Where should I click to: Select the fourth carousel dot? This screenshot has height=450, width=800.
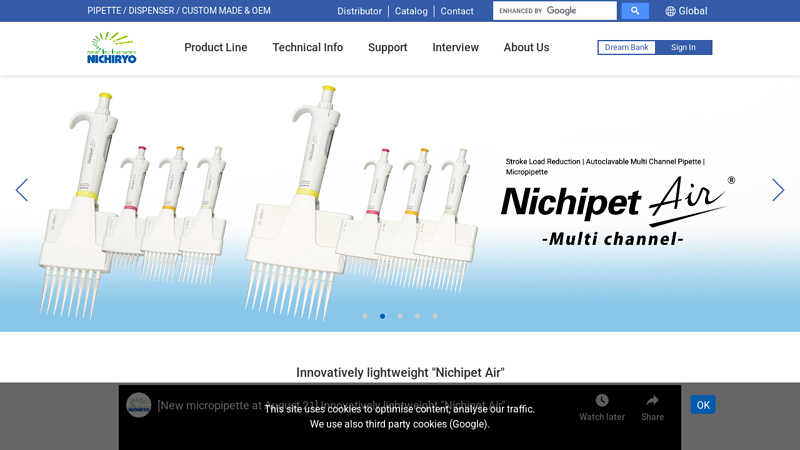tap(417, 316)
